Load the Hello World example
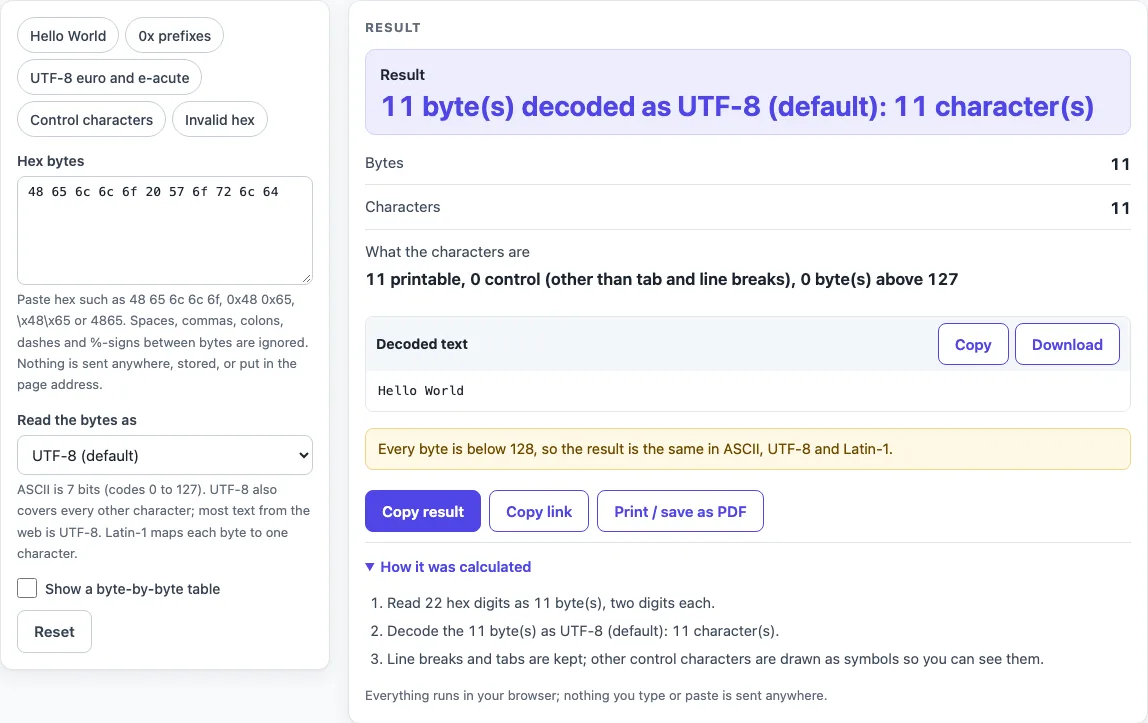The image size is (1148, 723). 68,36
